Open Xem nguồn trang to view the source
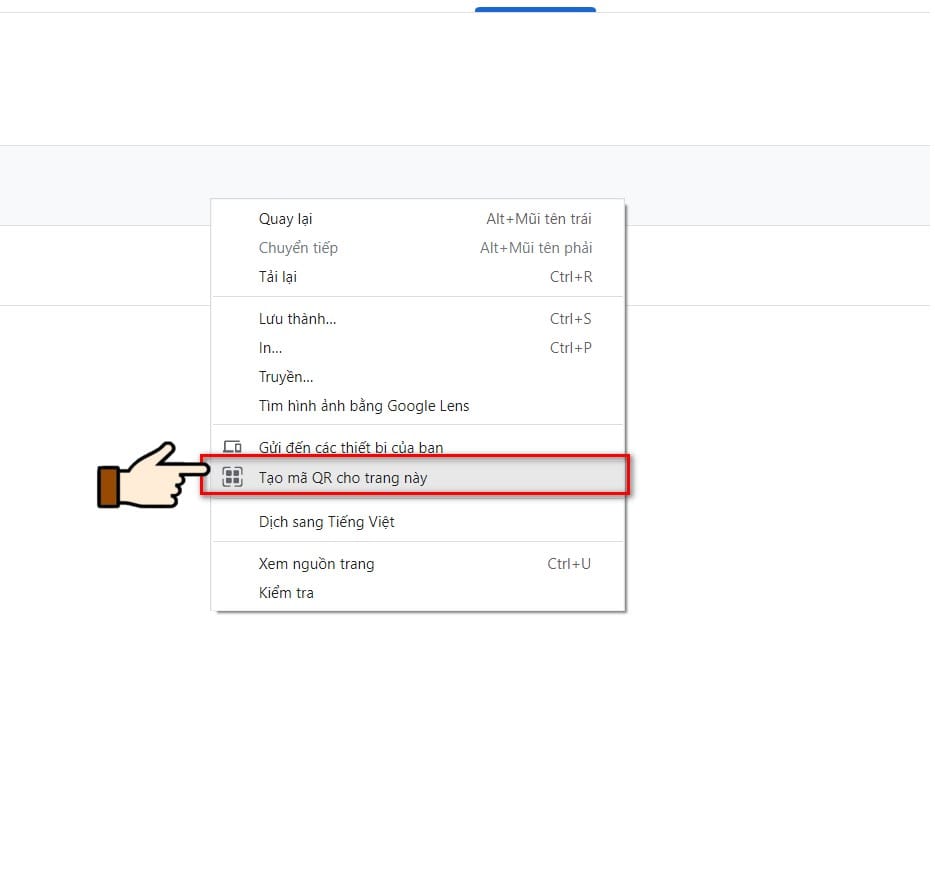The image size is (935, 887). [x=417, y=564]
